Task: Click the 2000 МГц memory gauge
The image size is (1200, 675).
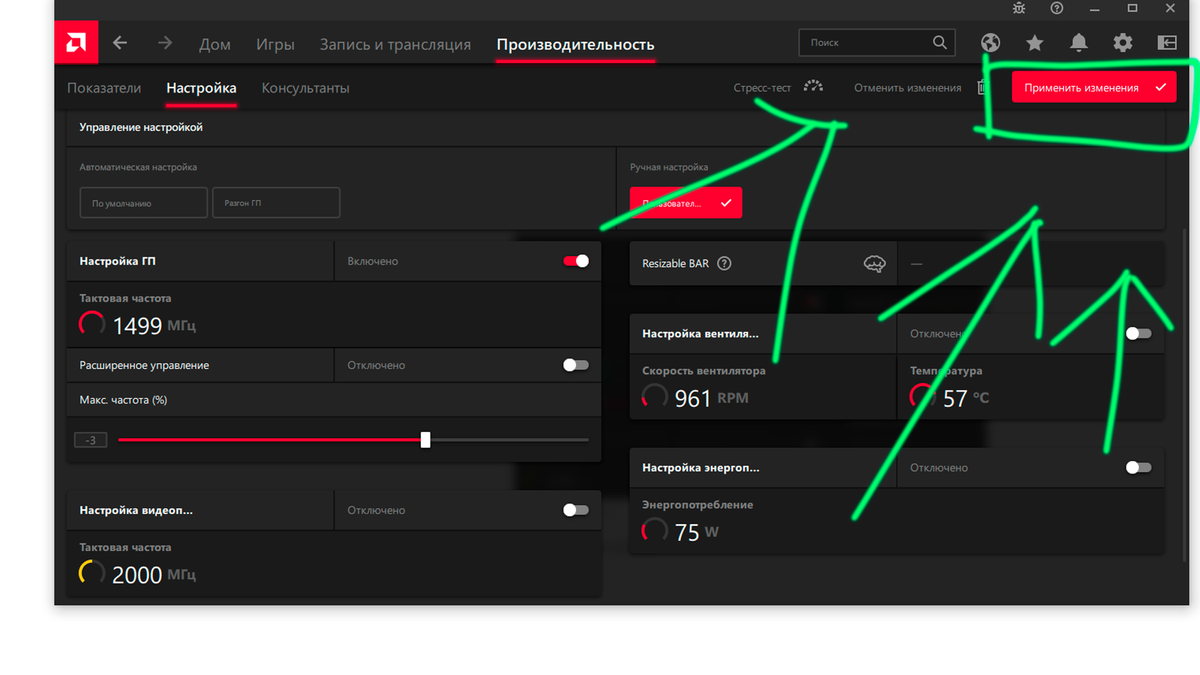Action: click(x=92, y=573)
